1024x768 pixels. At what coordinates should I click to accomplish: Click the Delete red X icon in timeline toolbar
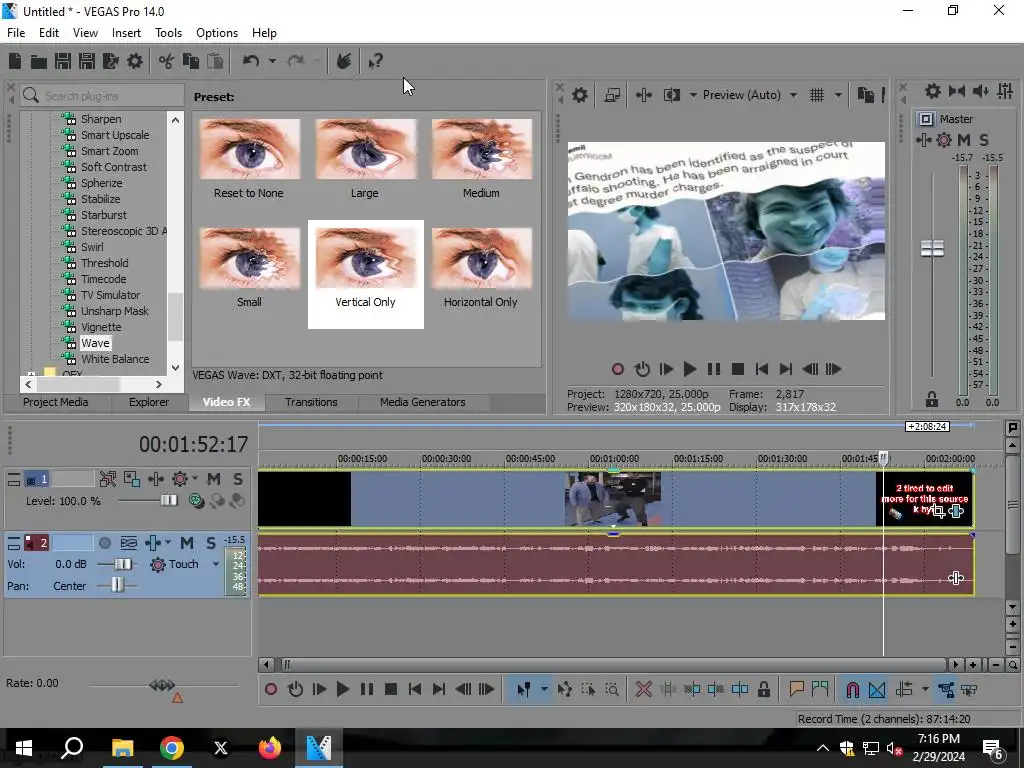tap(643, 689)
